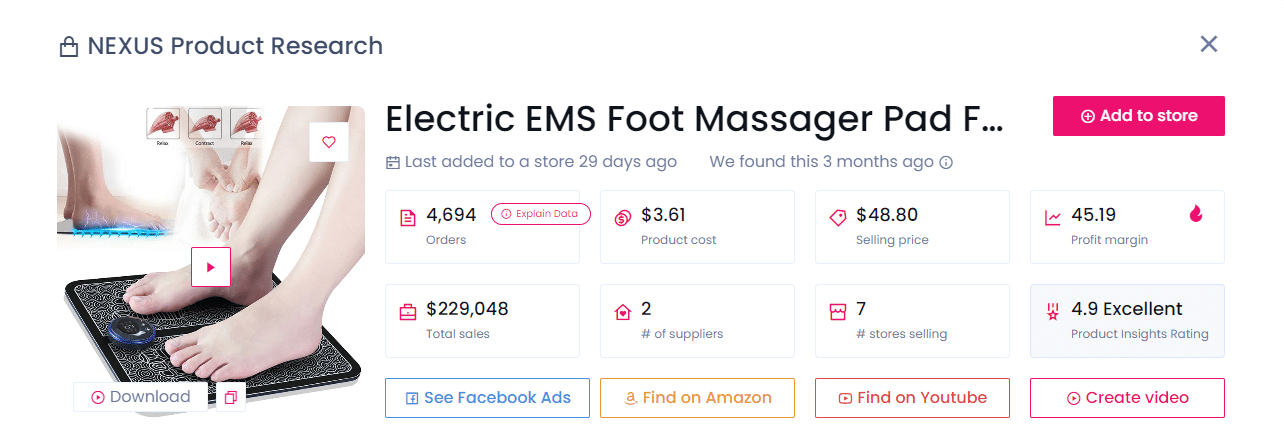Click the copy icon beside Download
This screenshot has width=1284, height=436.
tap(231, 397)
